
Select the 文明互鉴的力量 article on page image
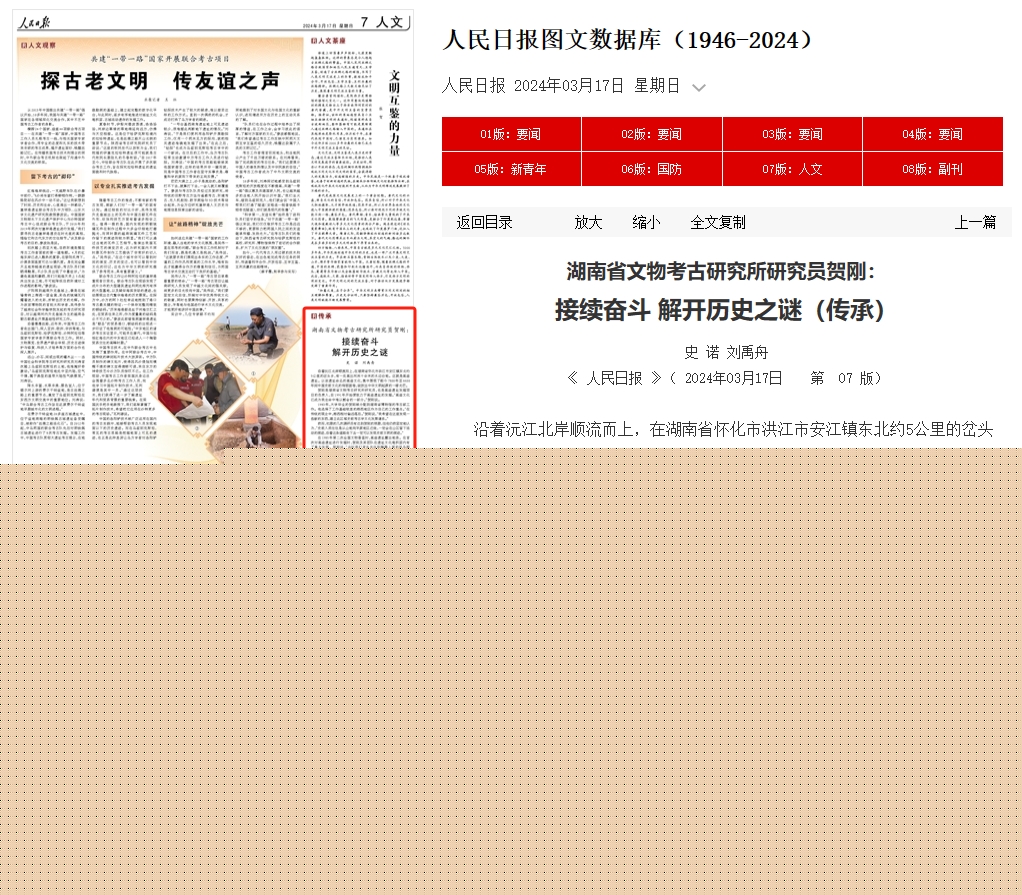[x=394, y=113]
